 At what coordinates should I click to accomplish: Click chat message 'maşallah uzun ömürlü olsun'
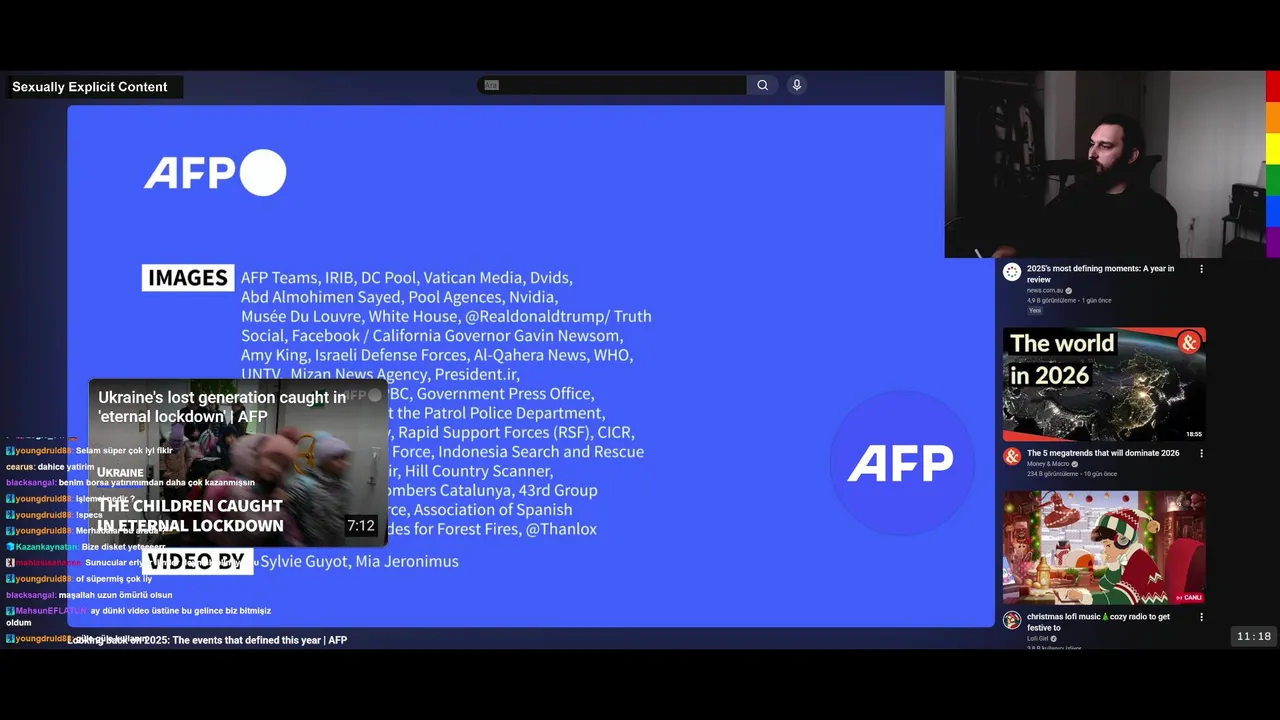point(115,595)
